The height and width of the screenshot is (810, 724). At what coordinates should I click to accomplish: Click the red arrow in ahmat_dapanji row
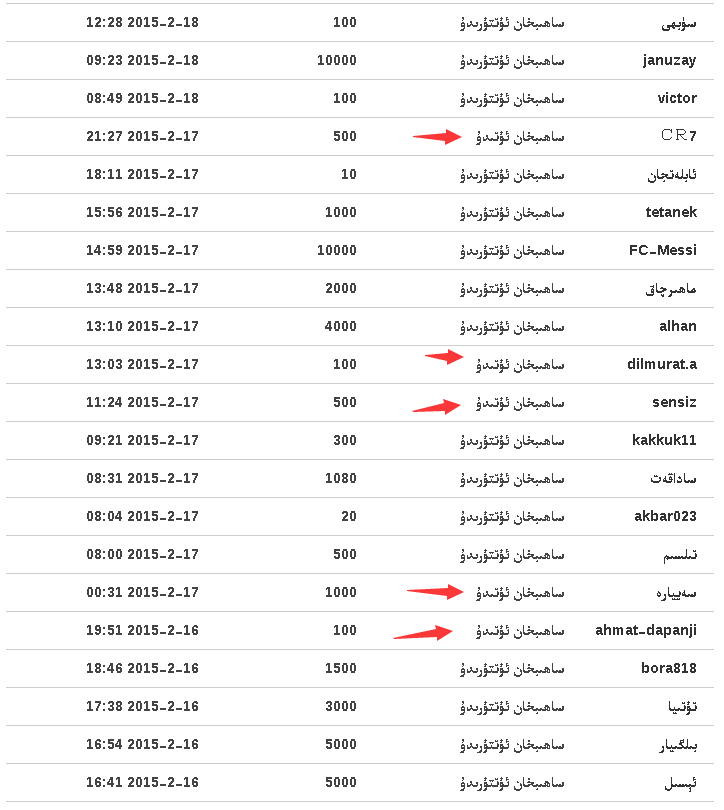pos(423,633)
